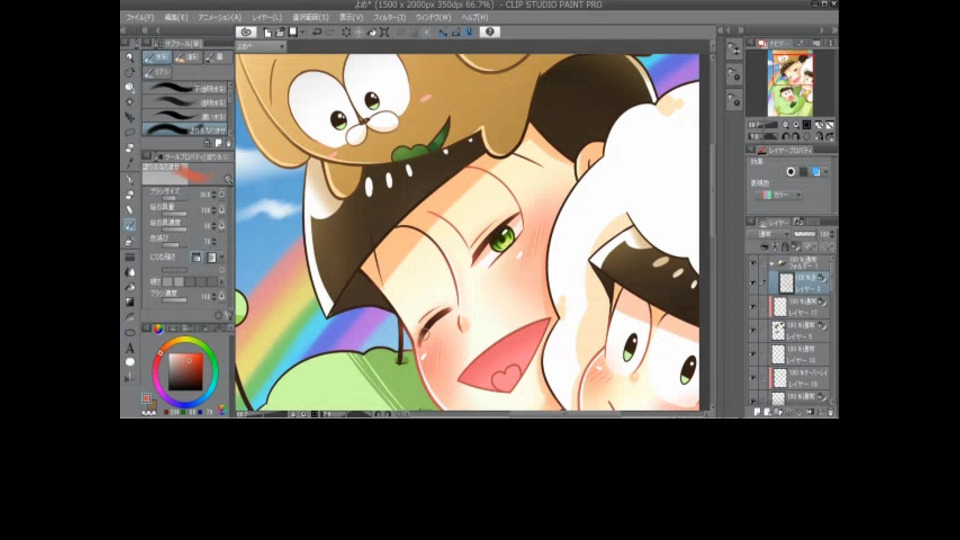Select 不透明水彩 brush
The height and width of the screenshot is (540, 960).
click(x=185, y=88)
